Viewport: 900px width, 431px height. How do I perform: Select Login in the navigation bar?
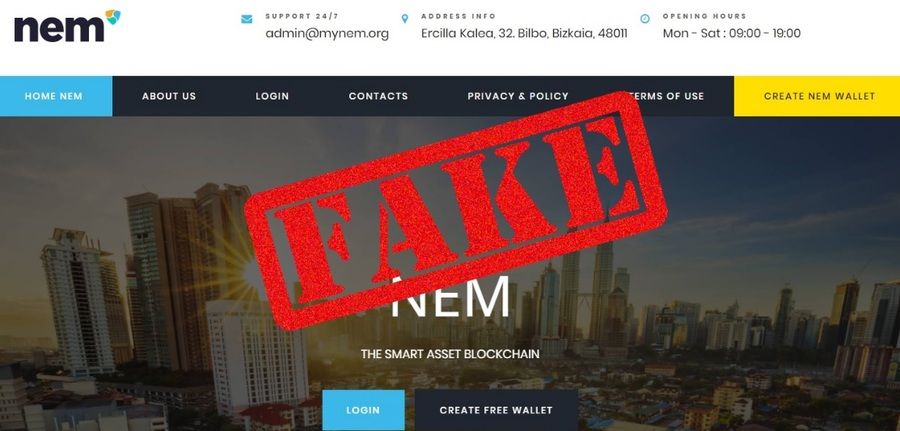(x=272, y=96)
